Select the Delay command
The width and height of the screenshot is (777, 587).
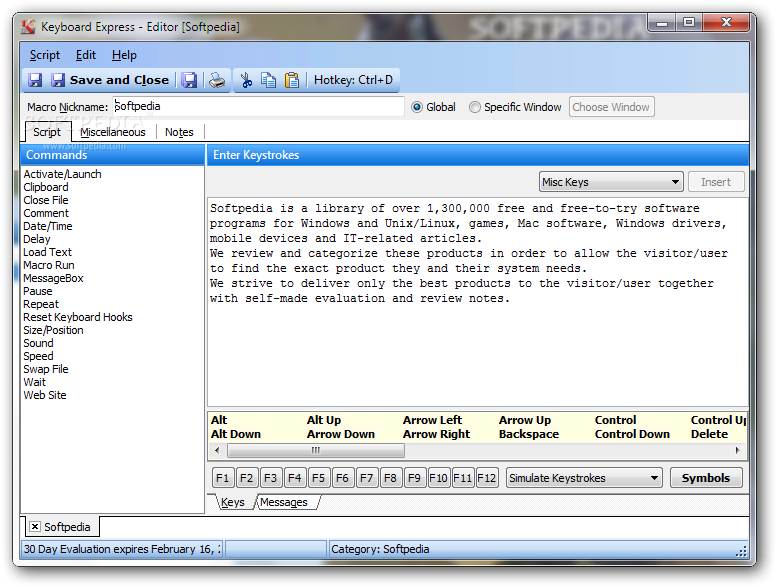(37, 239)
